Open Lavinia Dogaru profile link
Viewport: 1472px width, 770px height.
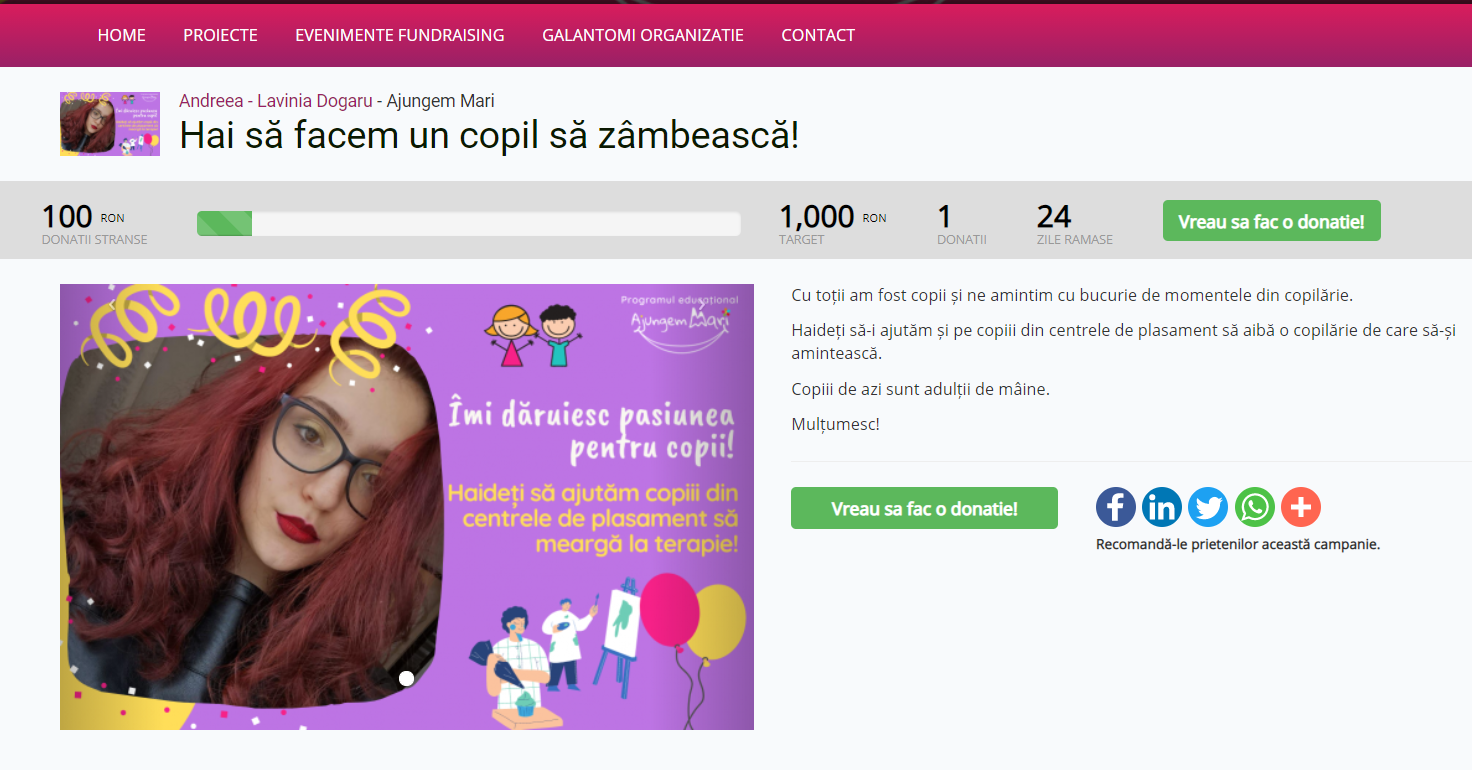pyautogui.click(x=315, y=101)
